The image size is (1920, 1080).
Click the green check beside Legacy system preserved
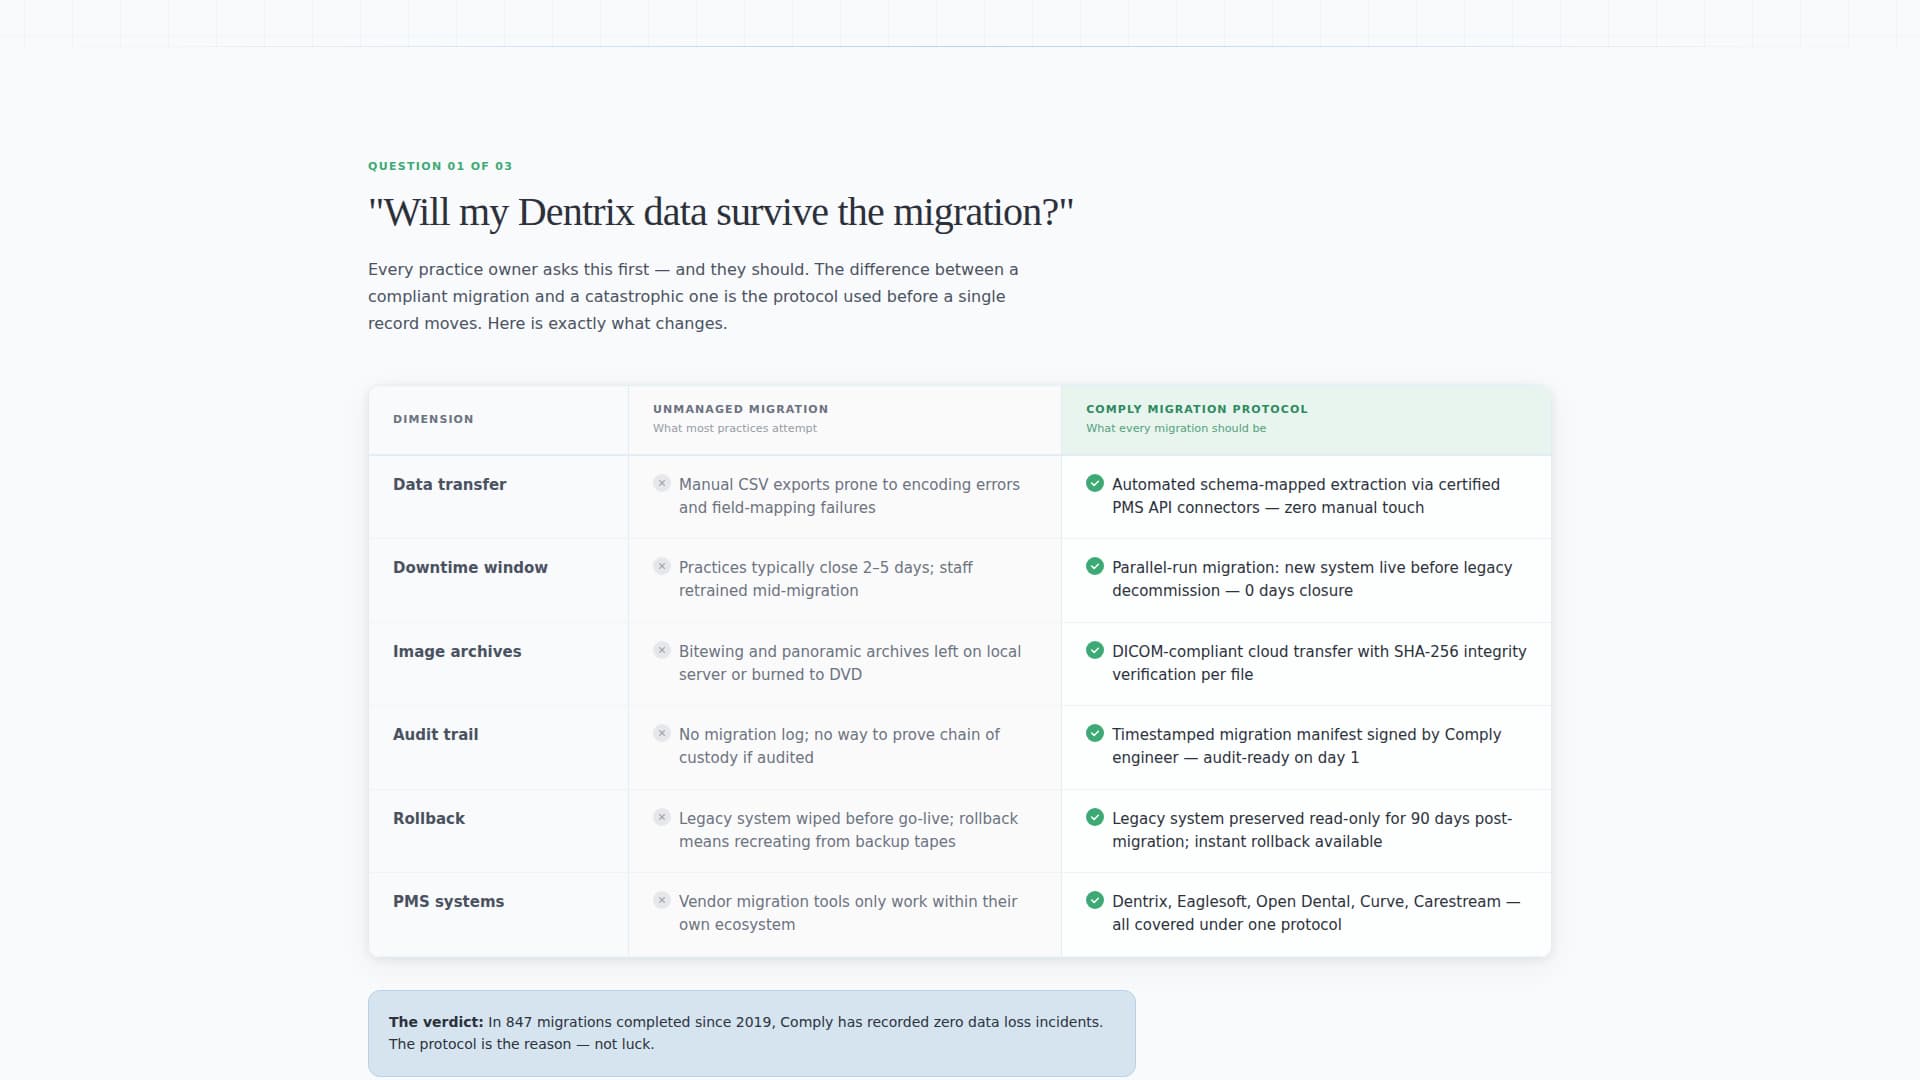pos(1095,817)
